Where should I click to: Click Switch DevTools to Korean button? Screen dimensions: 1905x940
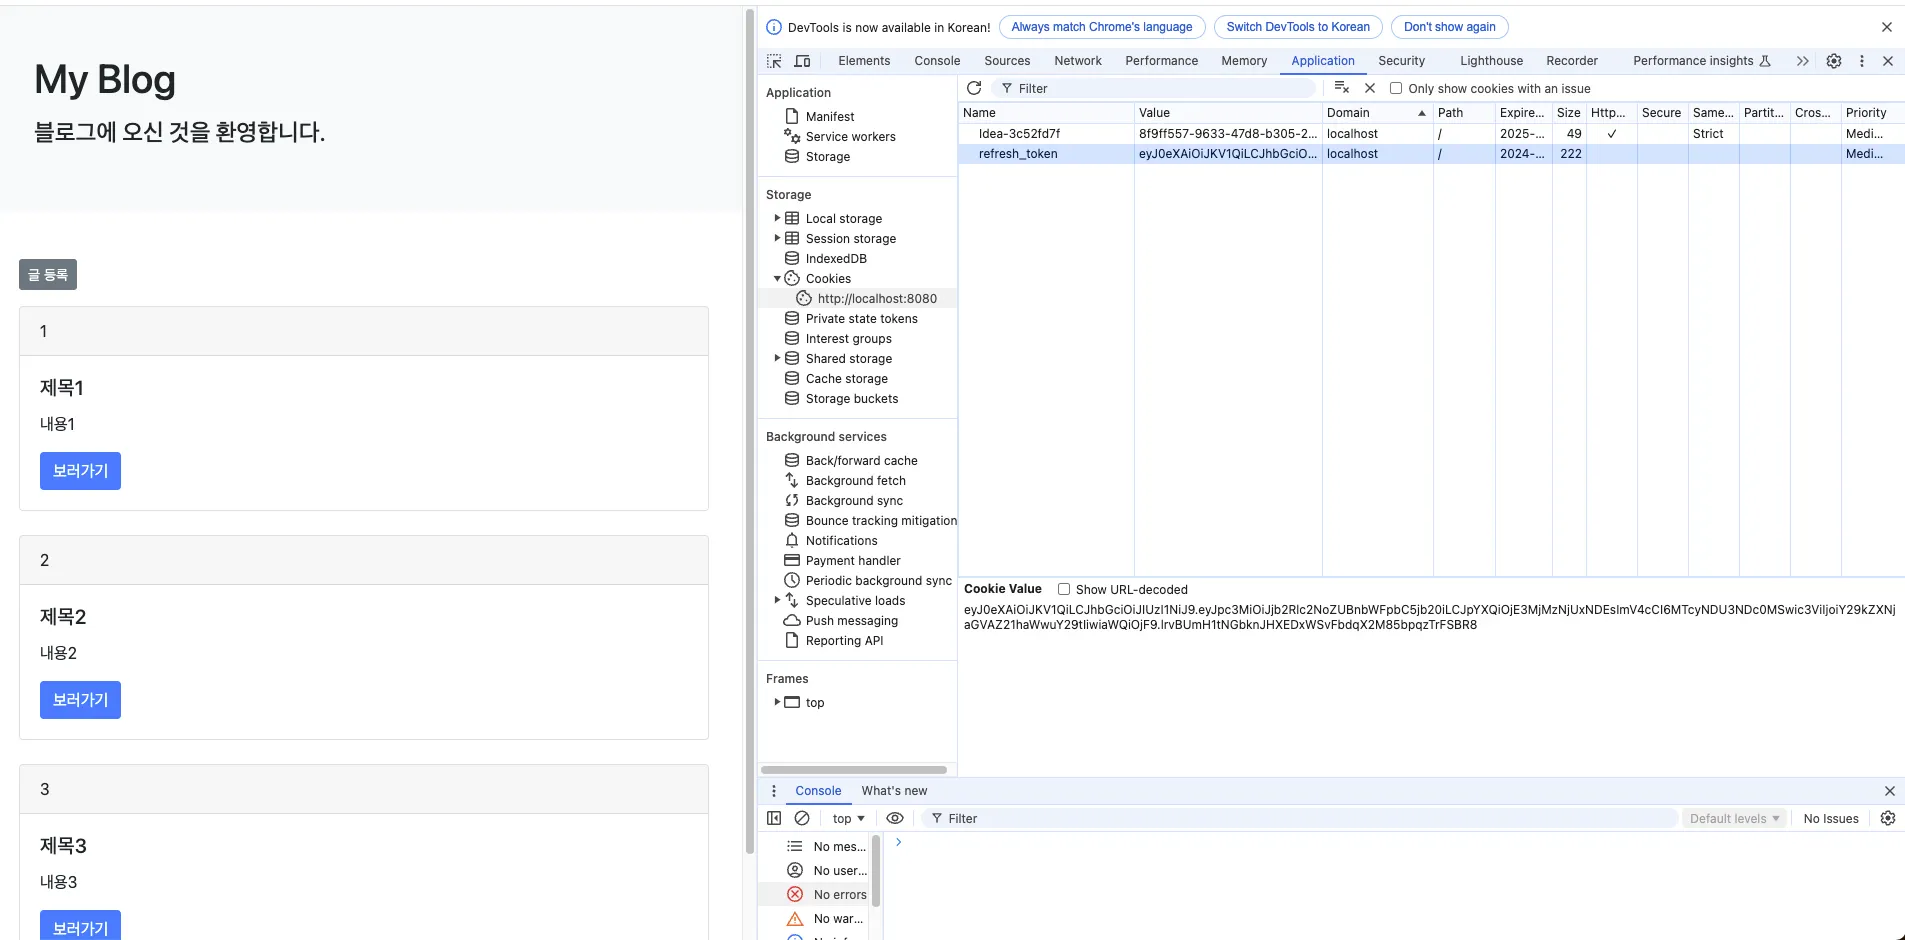click(x=1297, y=27)
